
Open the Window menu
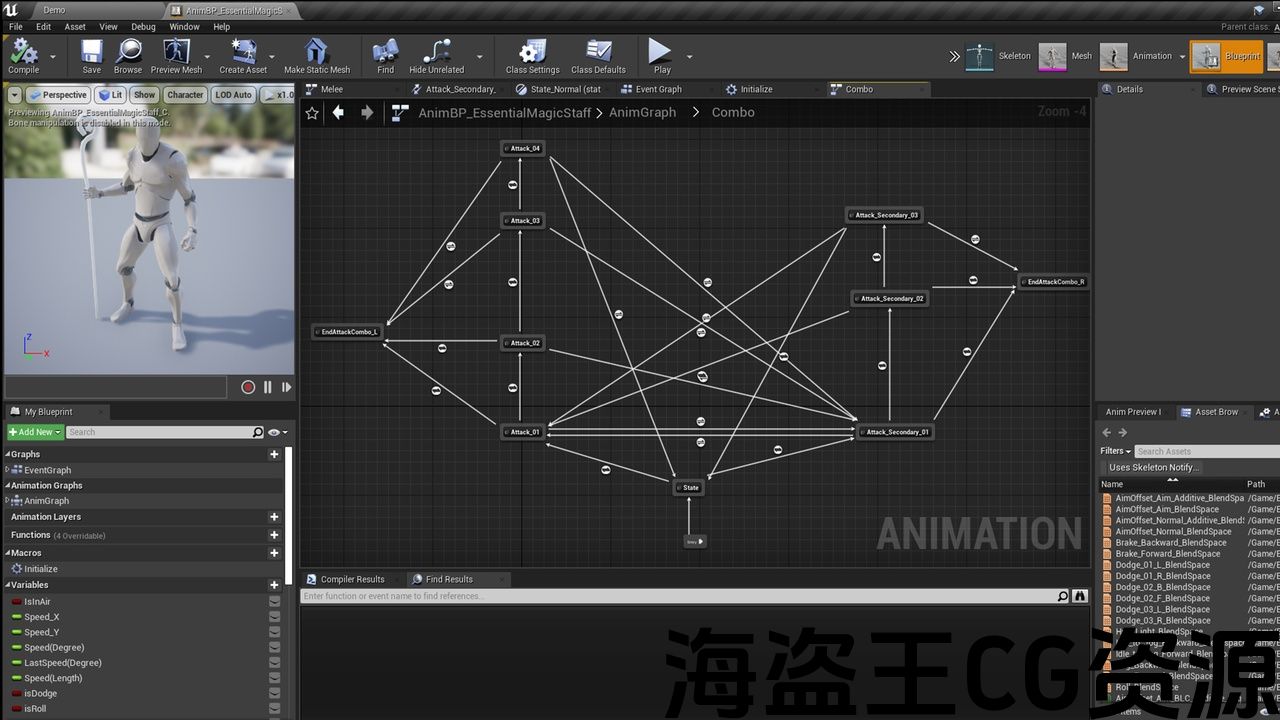pyautogui.click(x=184, y=27)
